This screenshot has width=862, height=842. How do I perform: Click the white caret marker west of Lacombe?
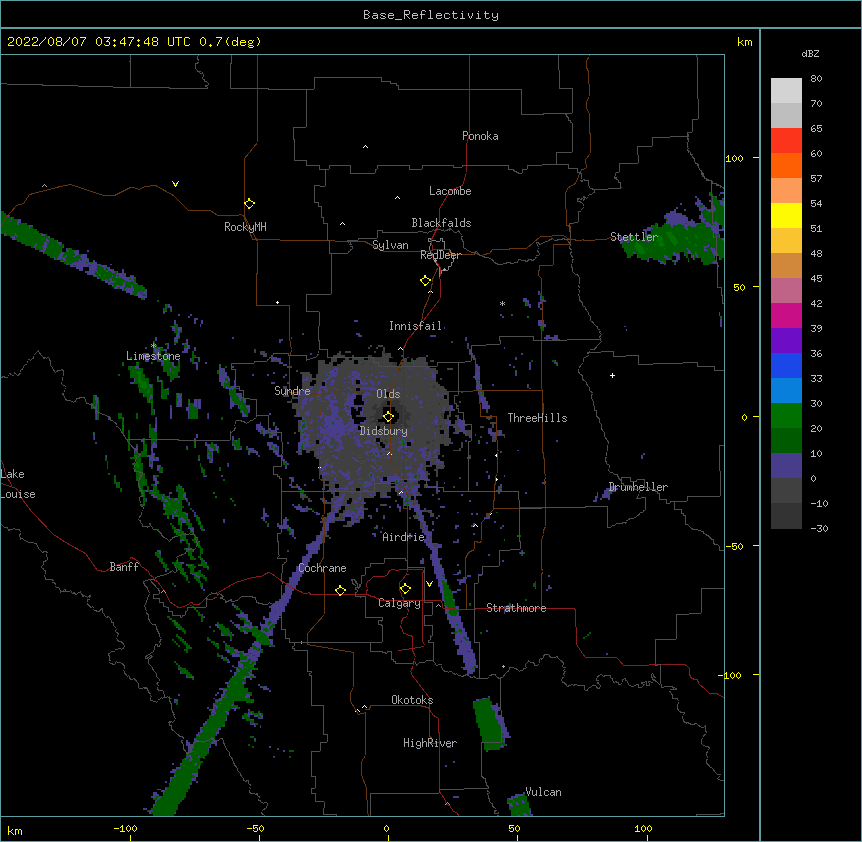397,198
